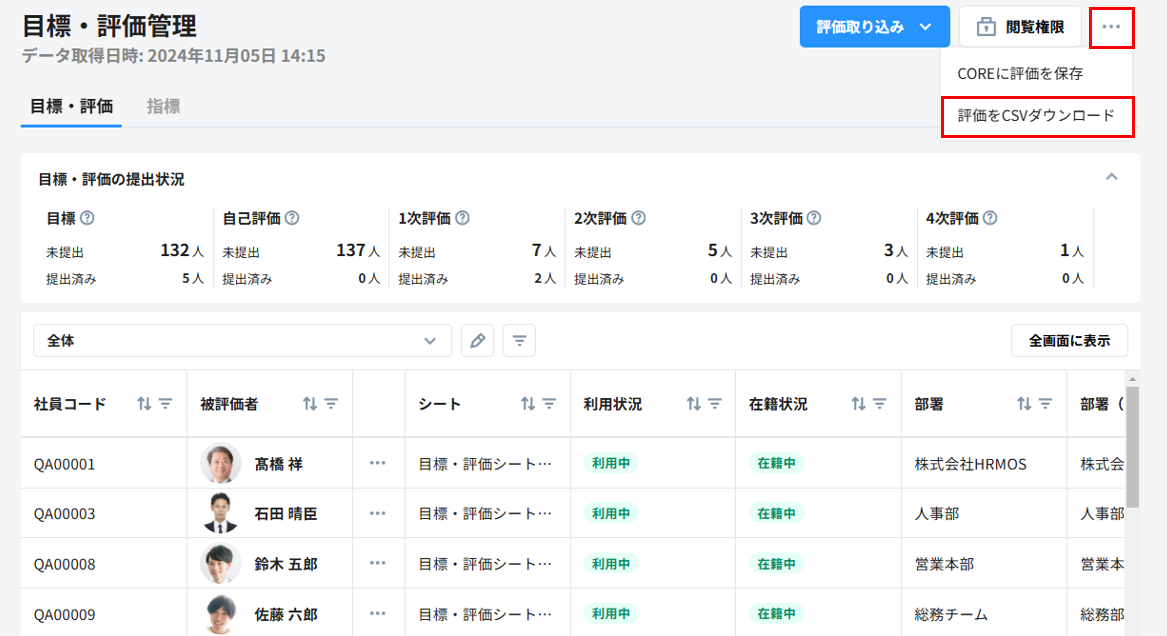Click the pencil edit icon beside view selector

[x=477, y=341]
